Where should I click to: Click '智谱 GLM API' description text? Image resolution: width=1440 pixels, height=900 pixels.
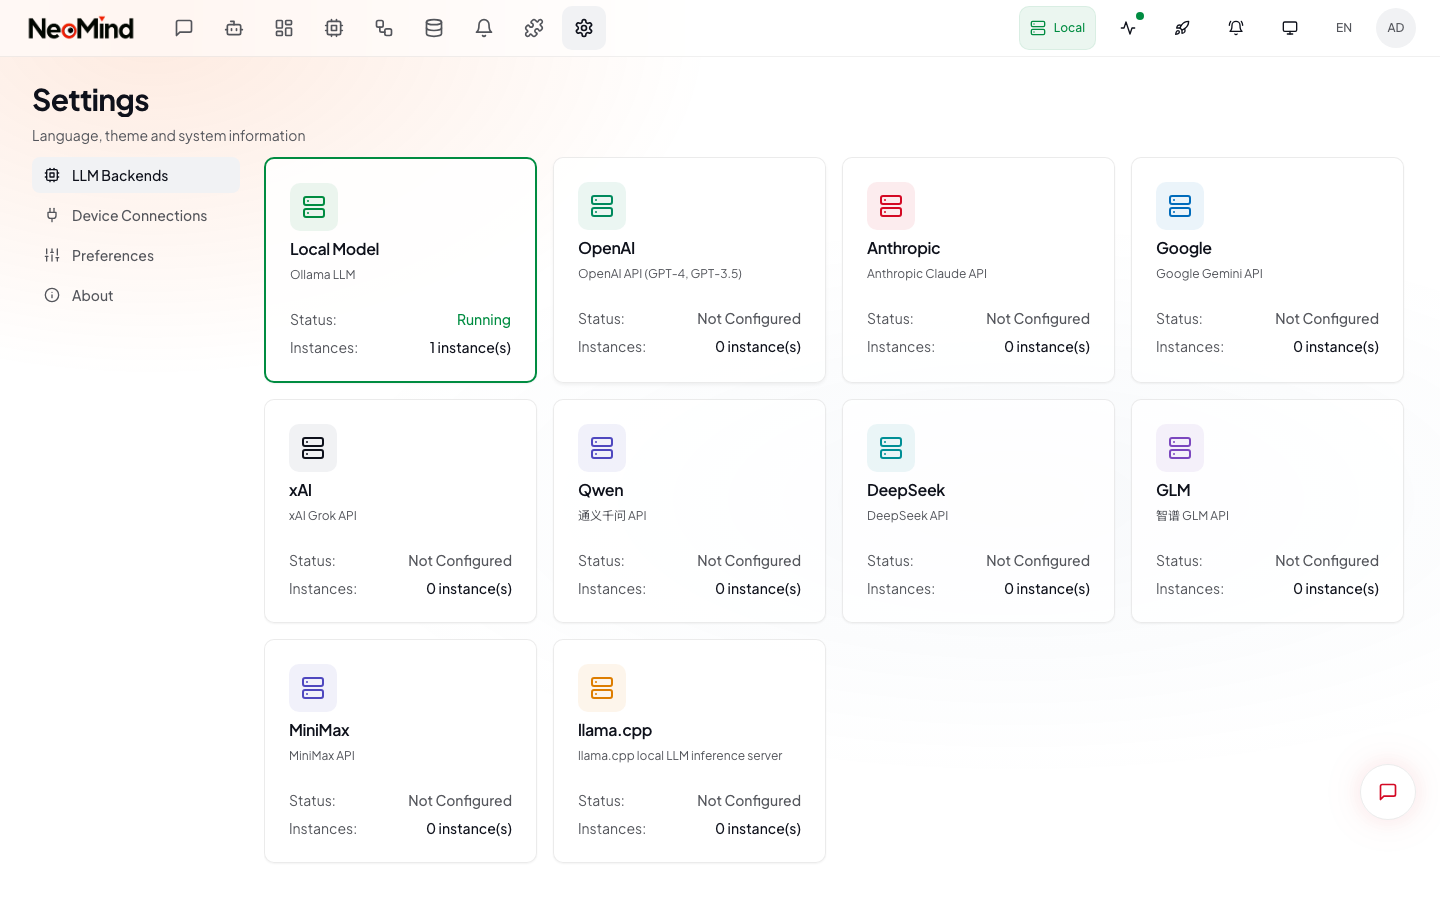(1192, 516)
